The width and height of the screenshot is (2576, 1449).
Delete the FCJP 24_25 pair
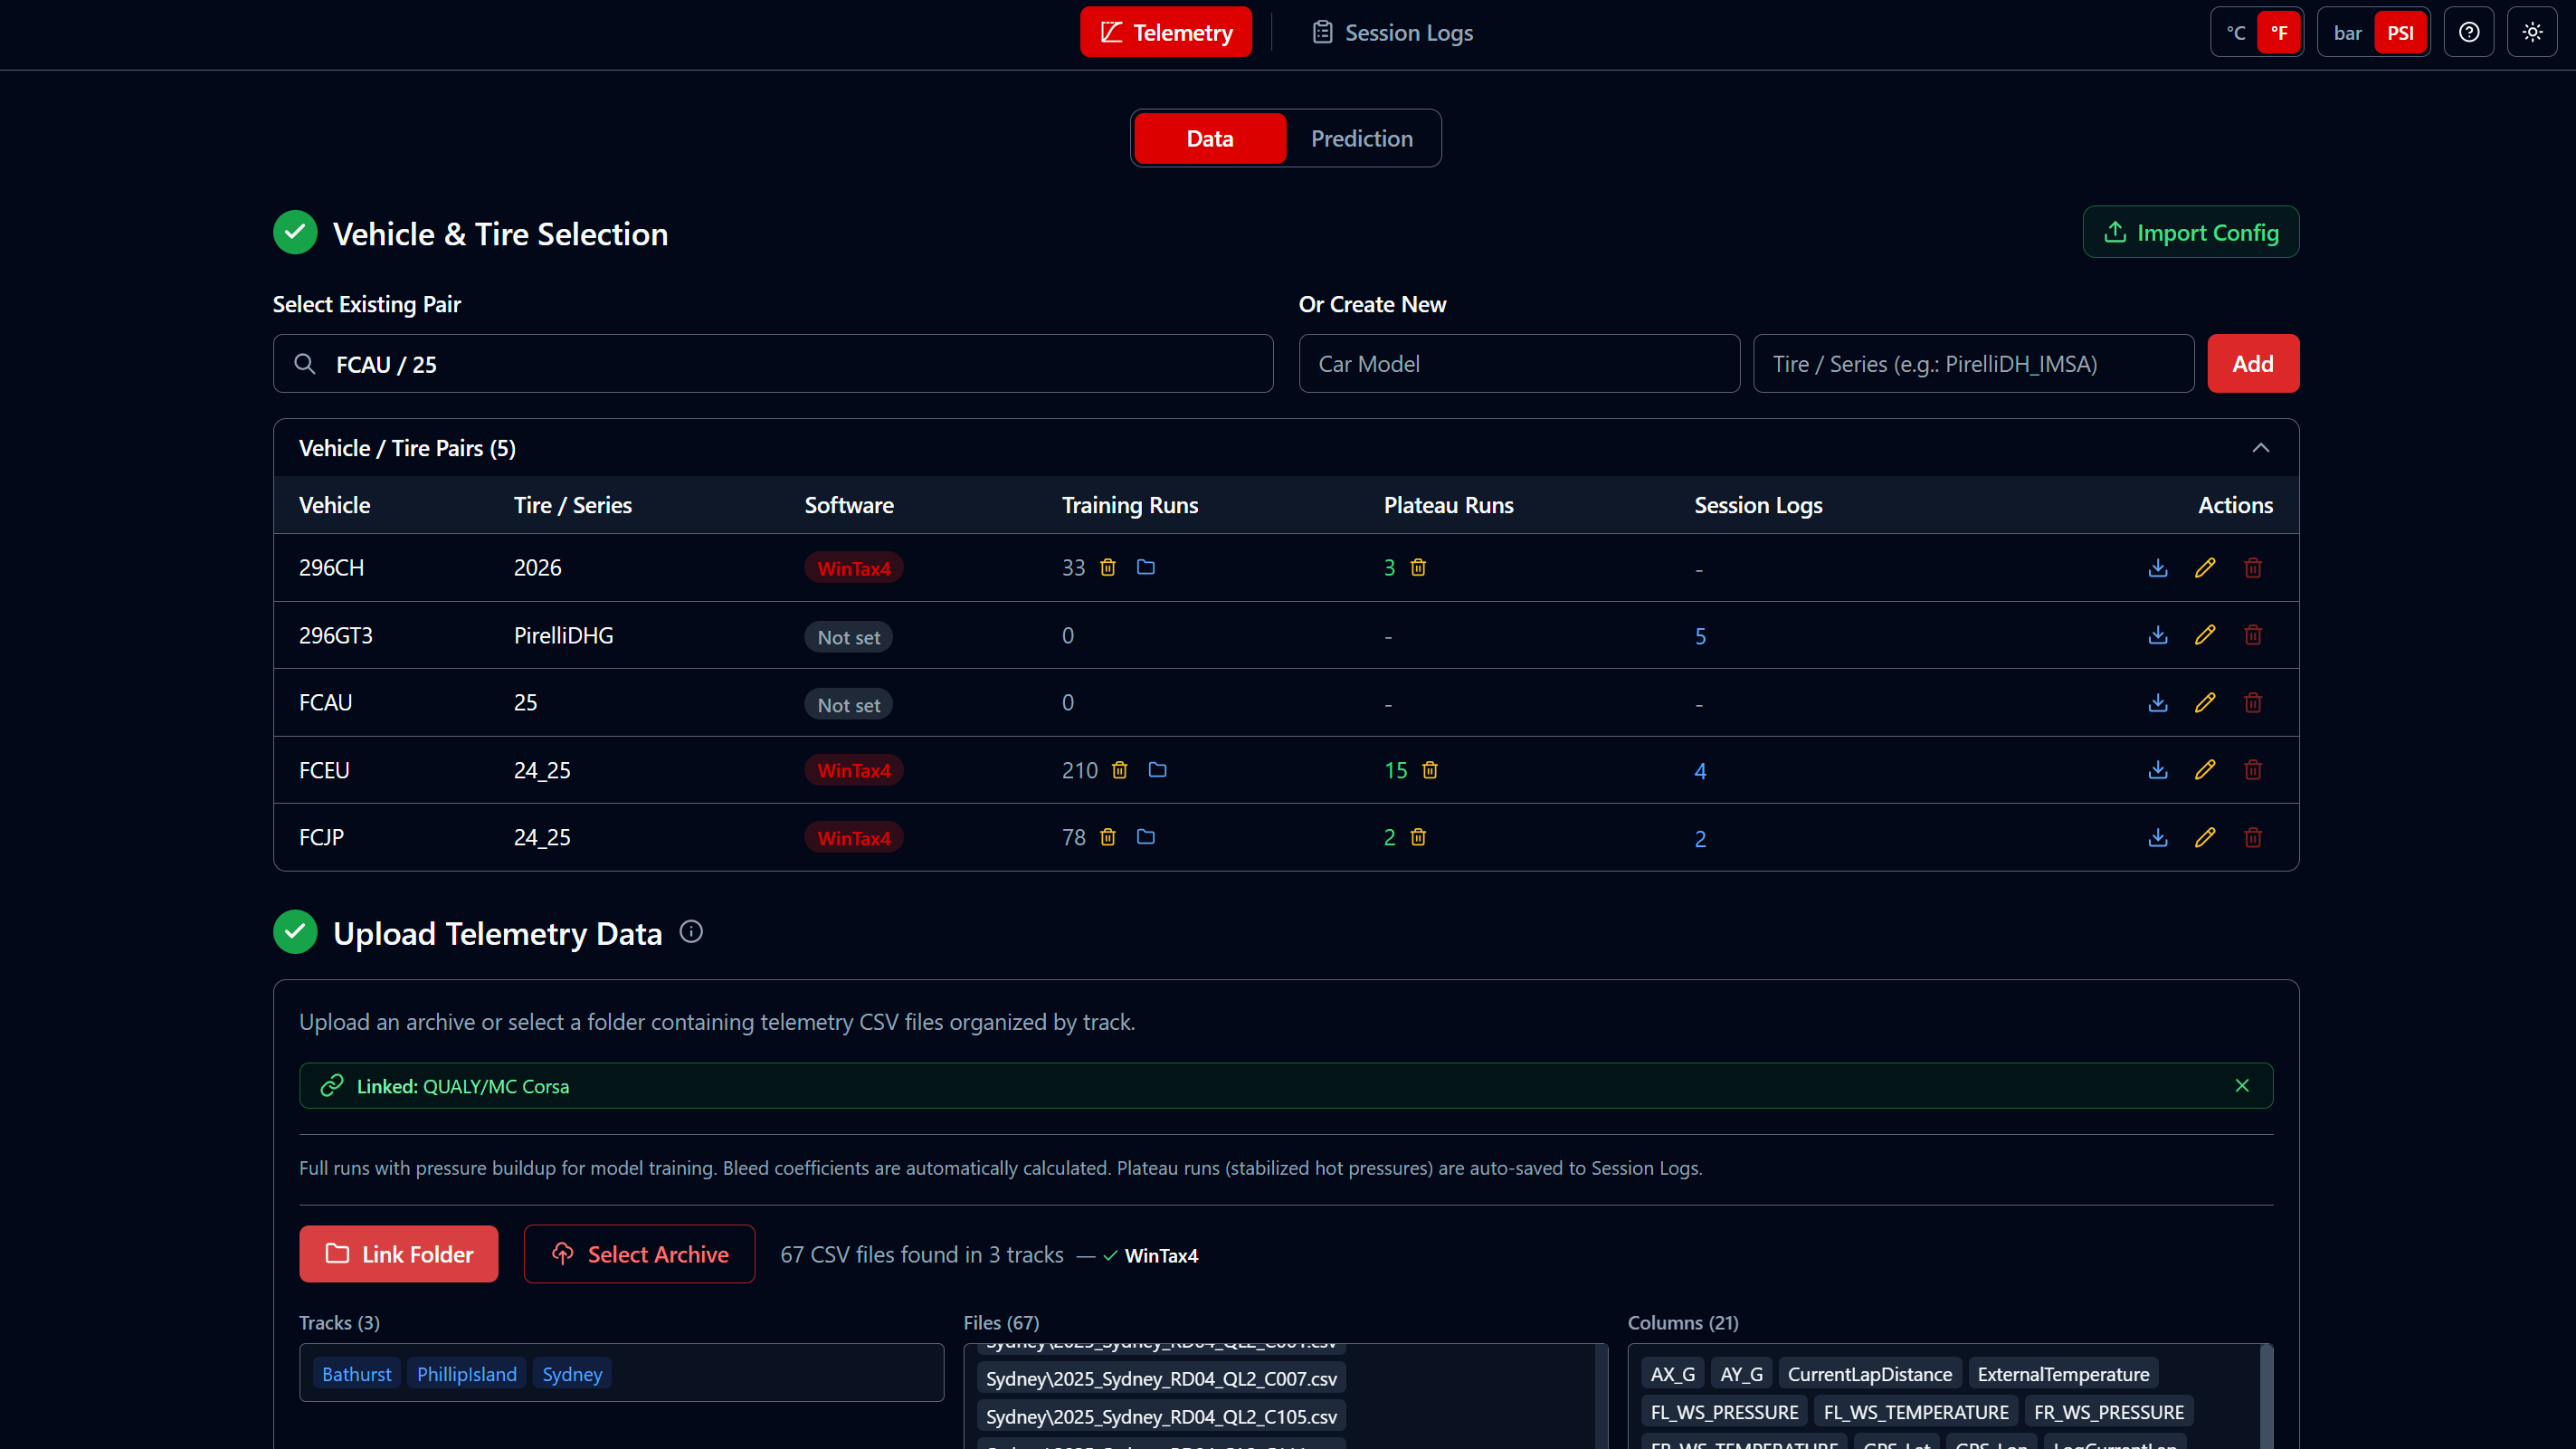(x=2253, y=838)
